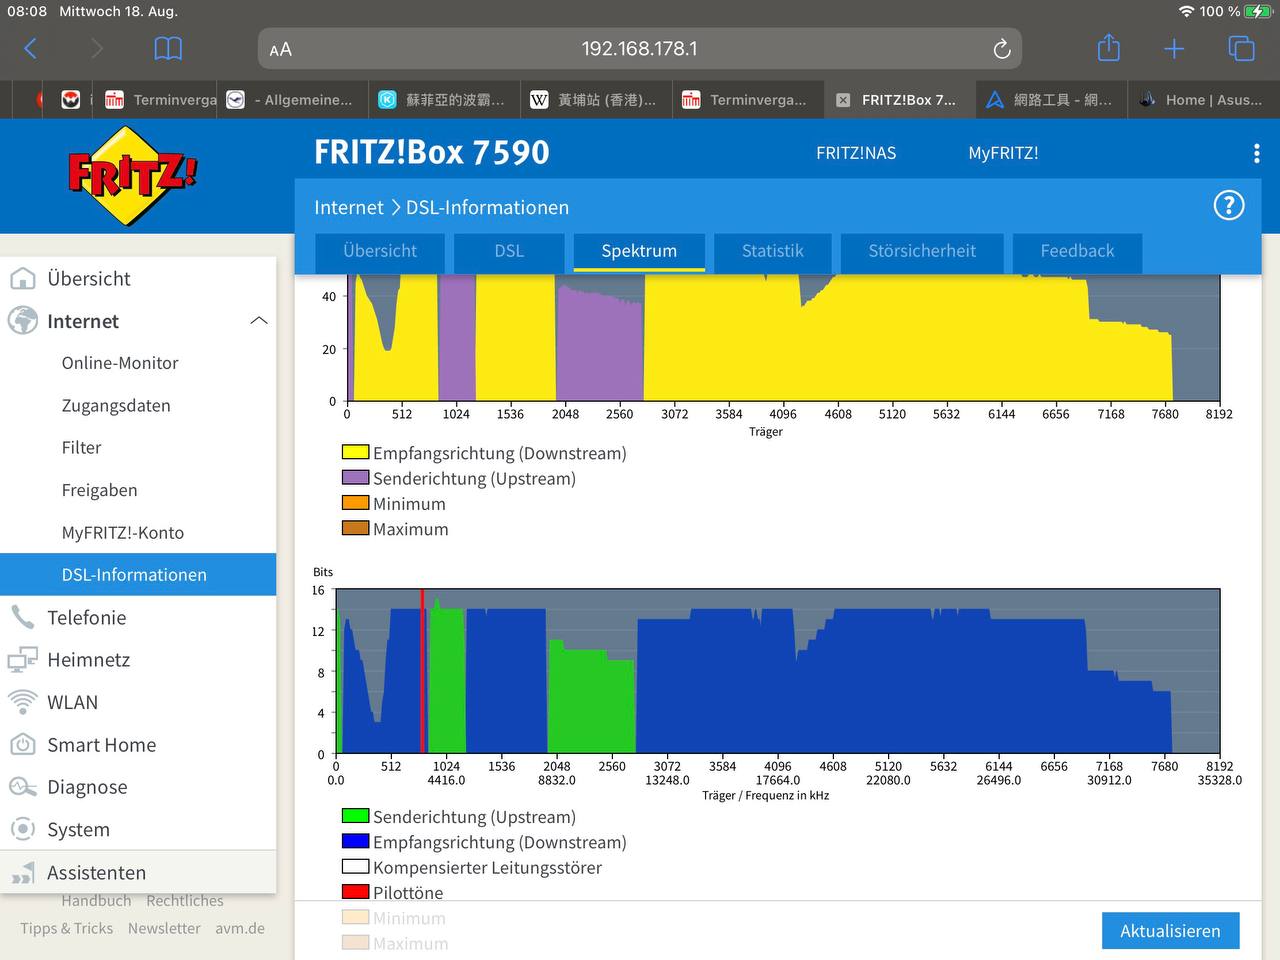Click the blue Empfangsrichtung (Downstream) swatch
1280x960 pixels.
point(356,842)
